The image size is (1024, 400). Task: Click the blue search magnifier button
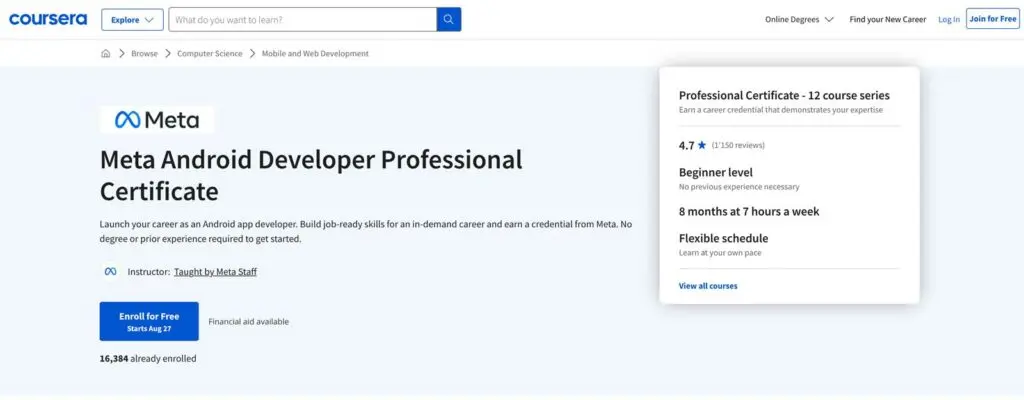(449, 20)
